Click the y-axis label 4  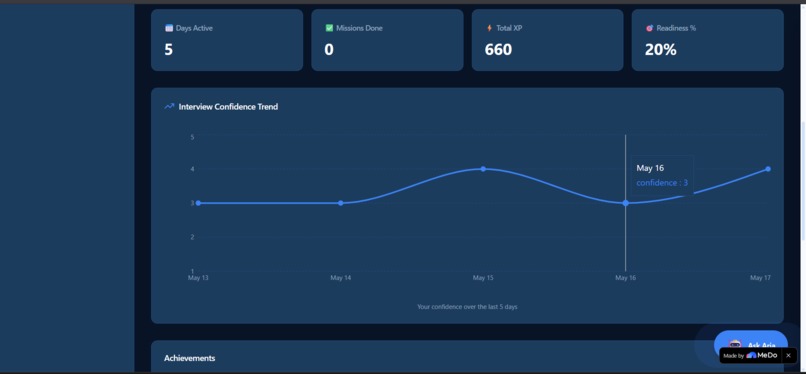pyautogui.click(x=192, y=169)
